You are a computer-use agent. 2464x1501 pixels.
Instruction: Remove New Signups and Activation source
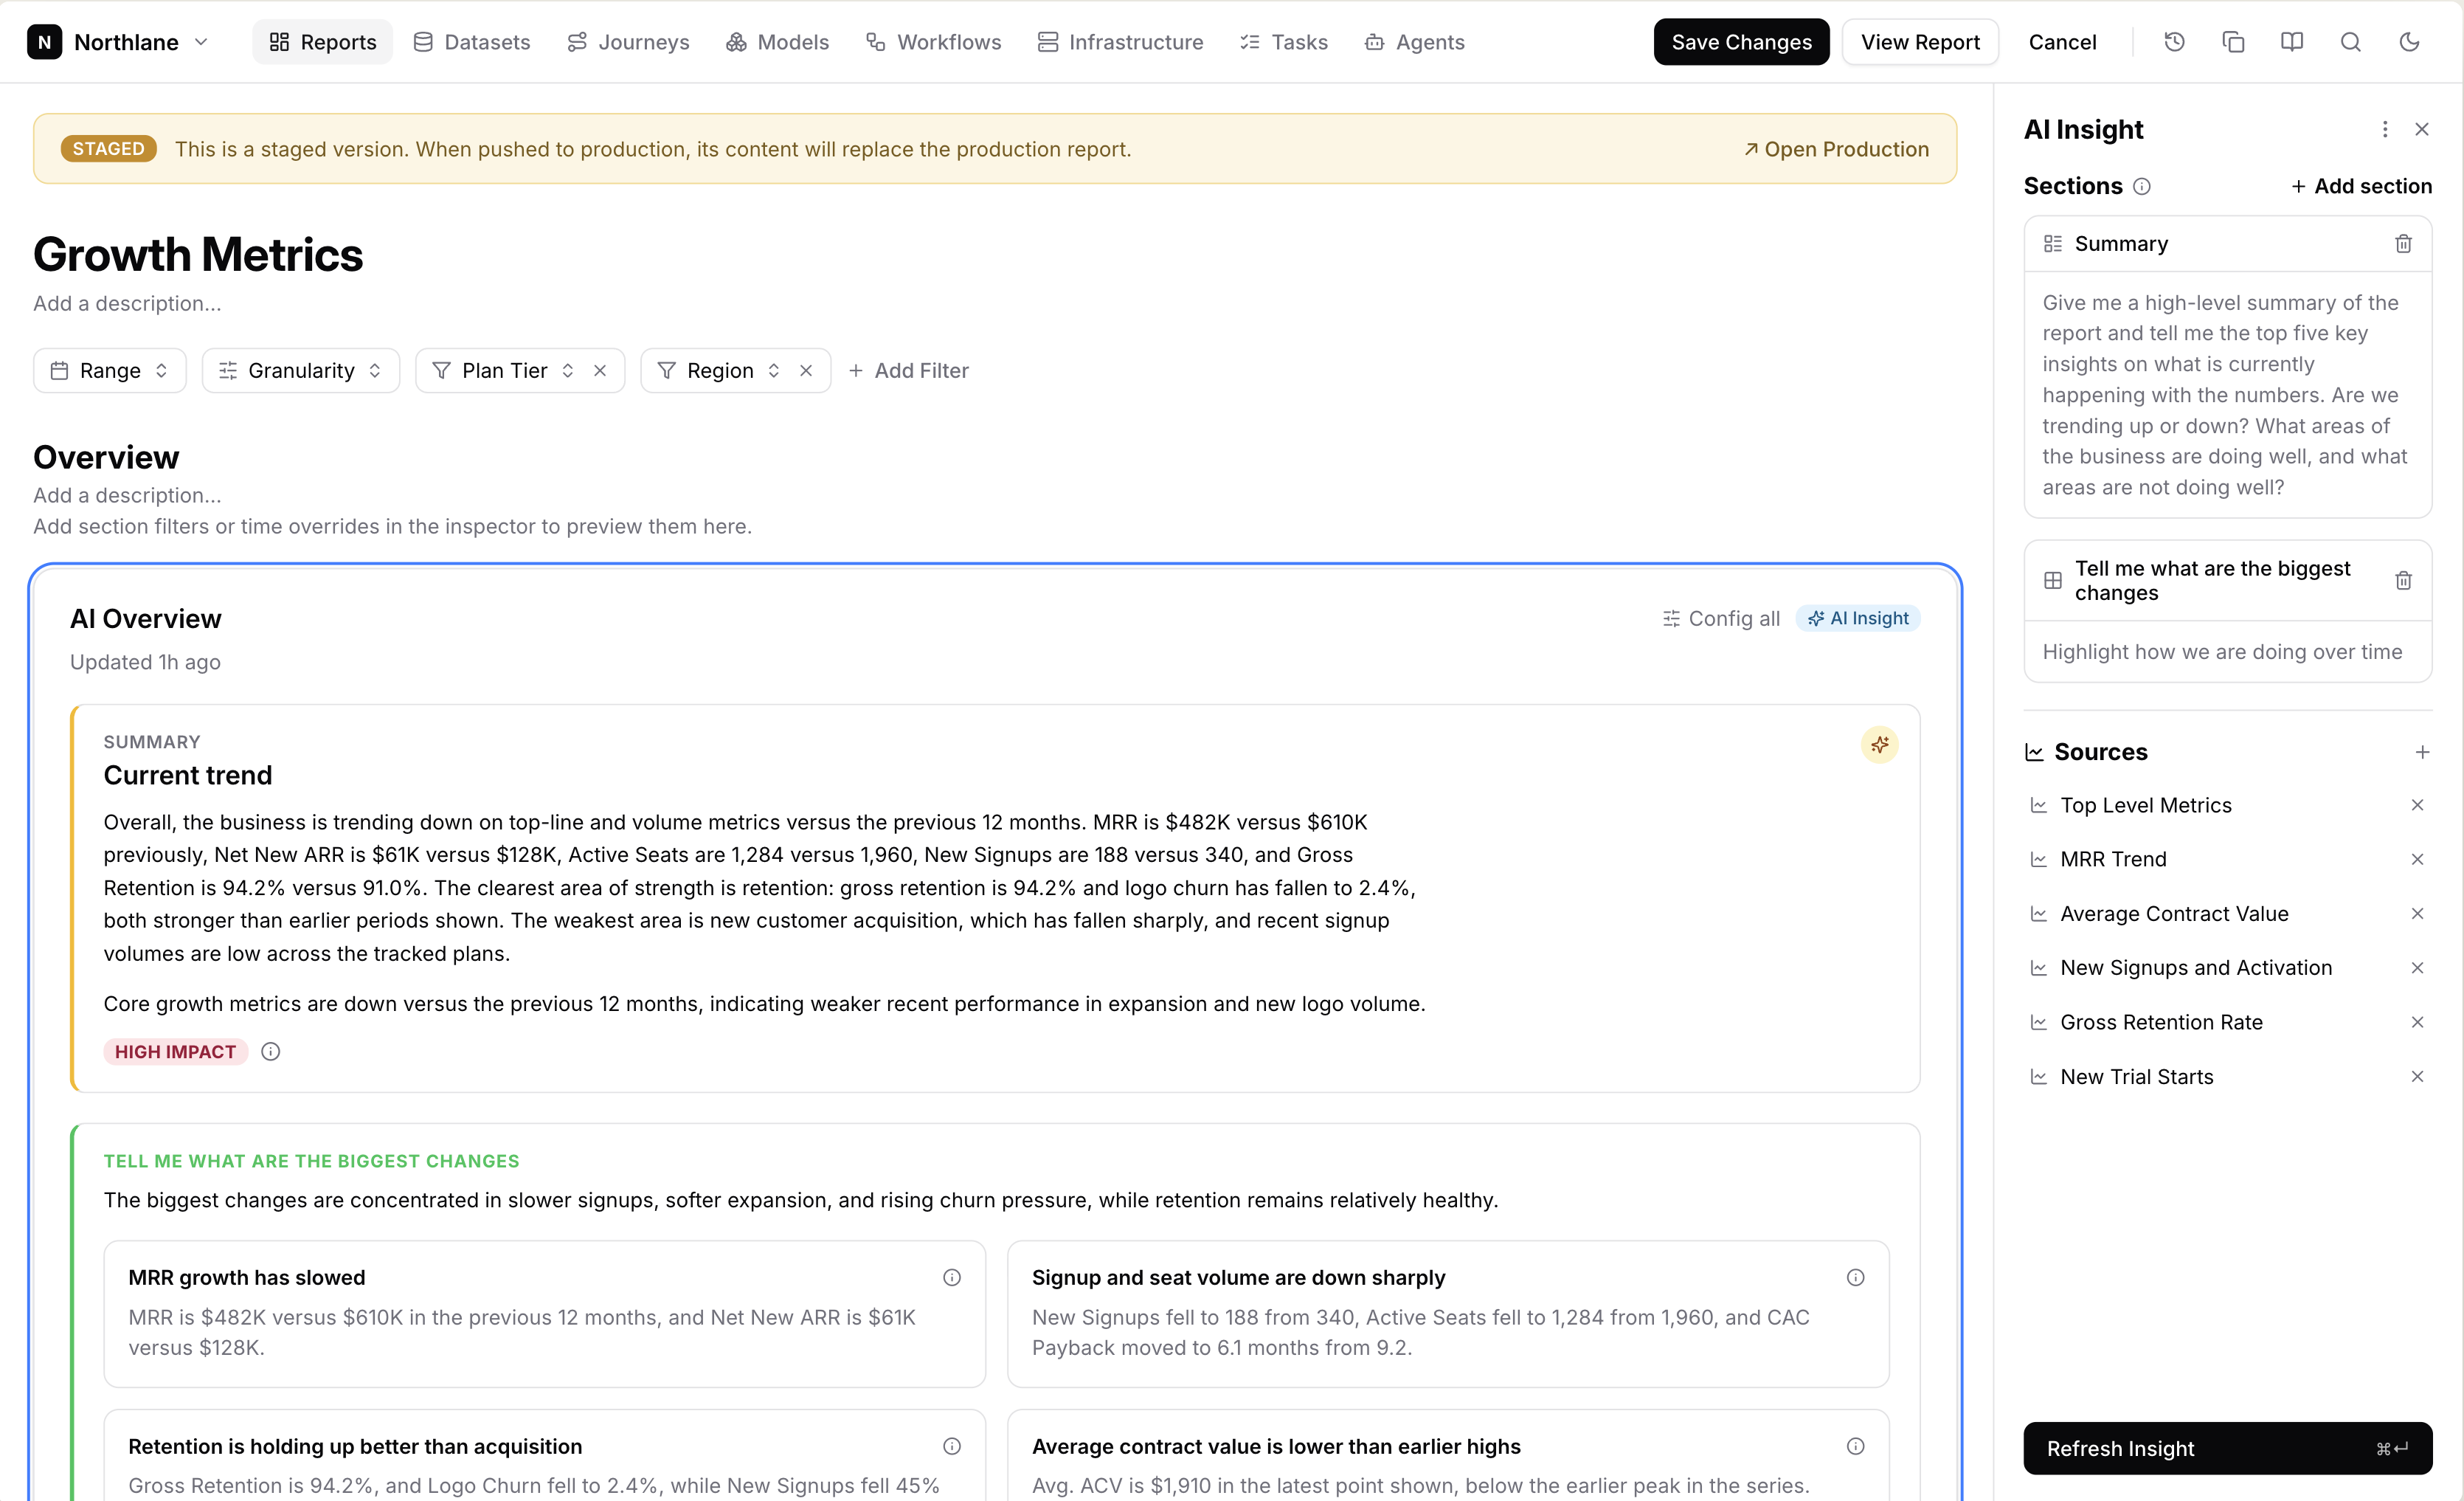(x=2417, y=968)
